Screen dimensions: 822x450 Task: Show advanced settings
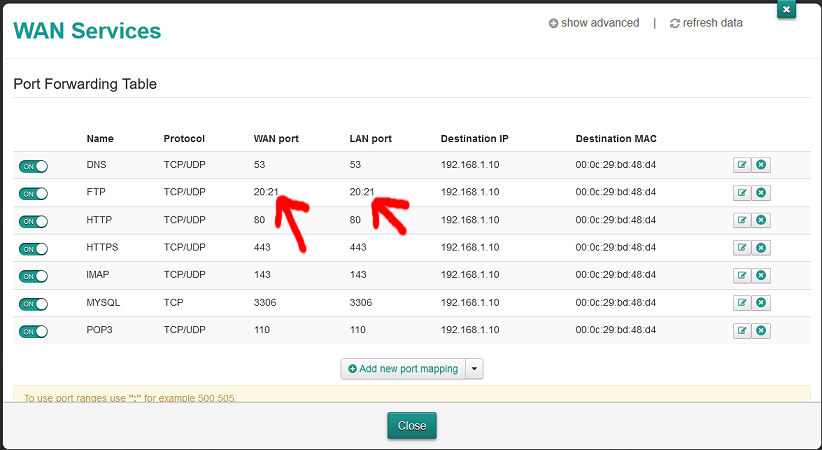click(x=594, y=23)
